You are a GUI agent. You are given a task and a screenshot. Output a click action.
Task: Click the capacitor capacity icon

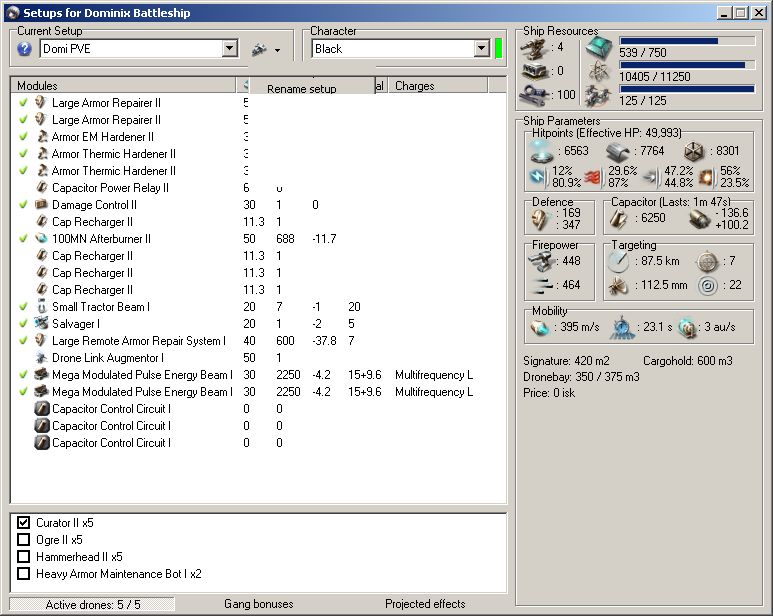point(619,218)
